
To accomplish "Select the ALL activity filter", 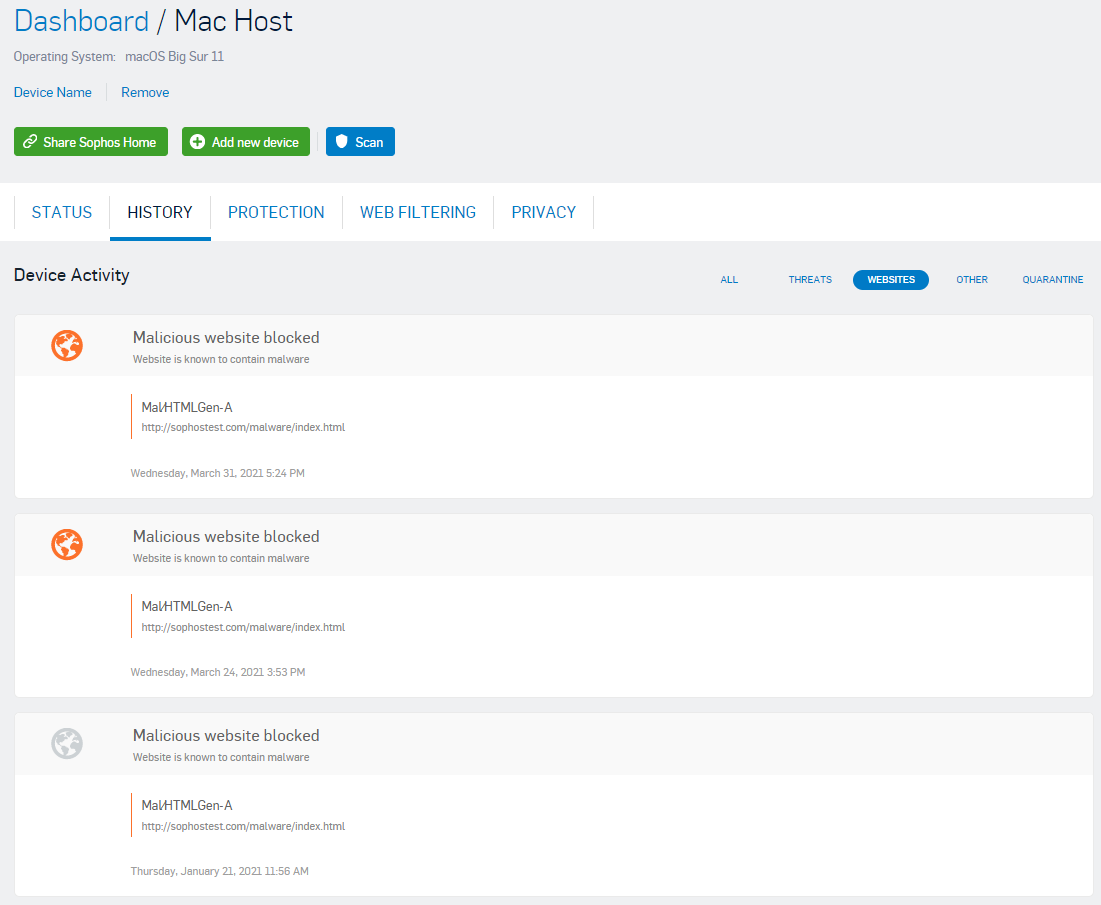I will click(x=729, y=280).
